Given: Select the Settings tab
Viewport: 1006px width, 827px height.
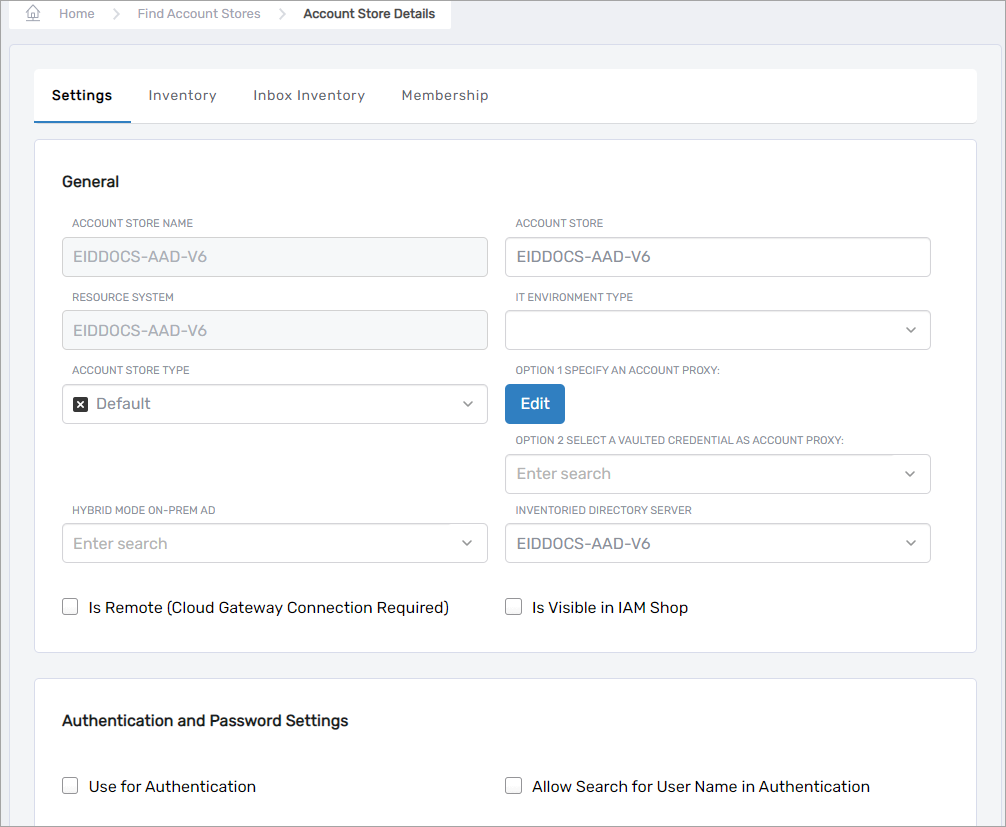Looking at the screenshot, I should pos(82,96).
